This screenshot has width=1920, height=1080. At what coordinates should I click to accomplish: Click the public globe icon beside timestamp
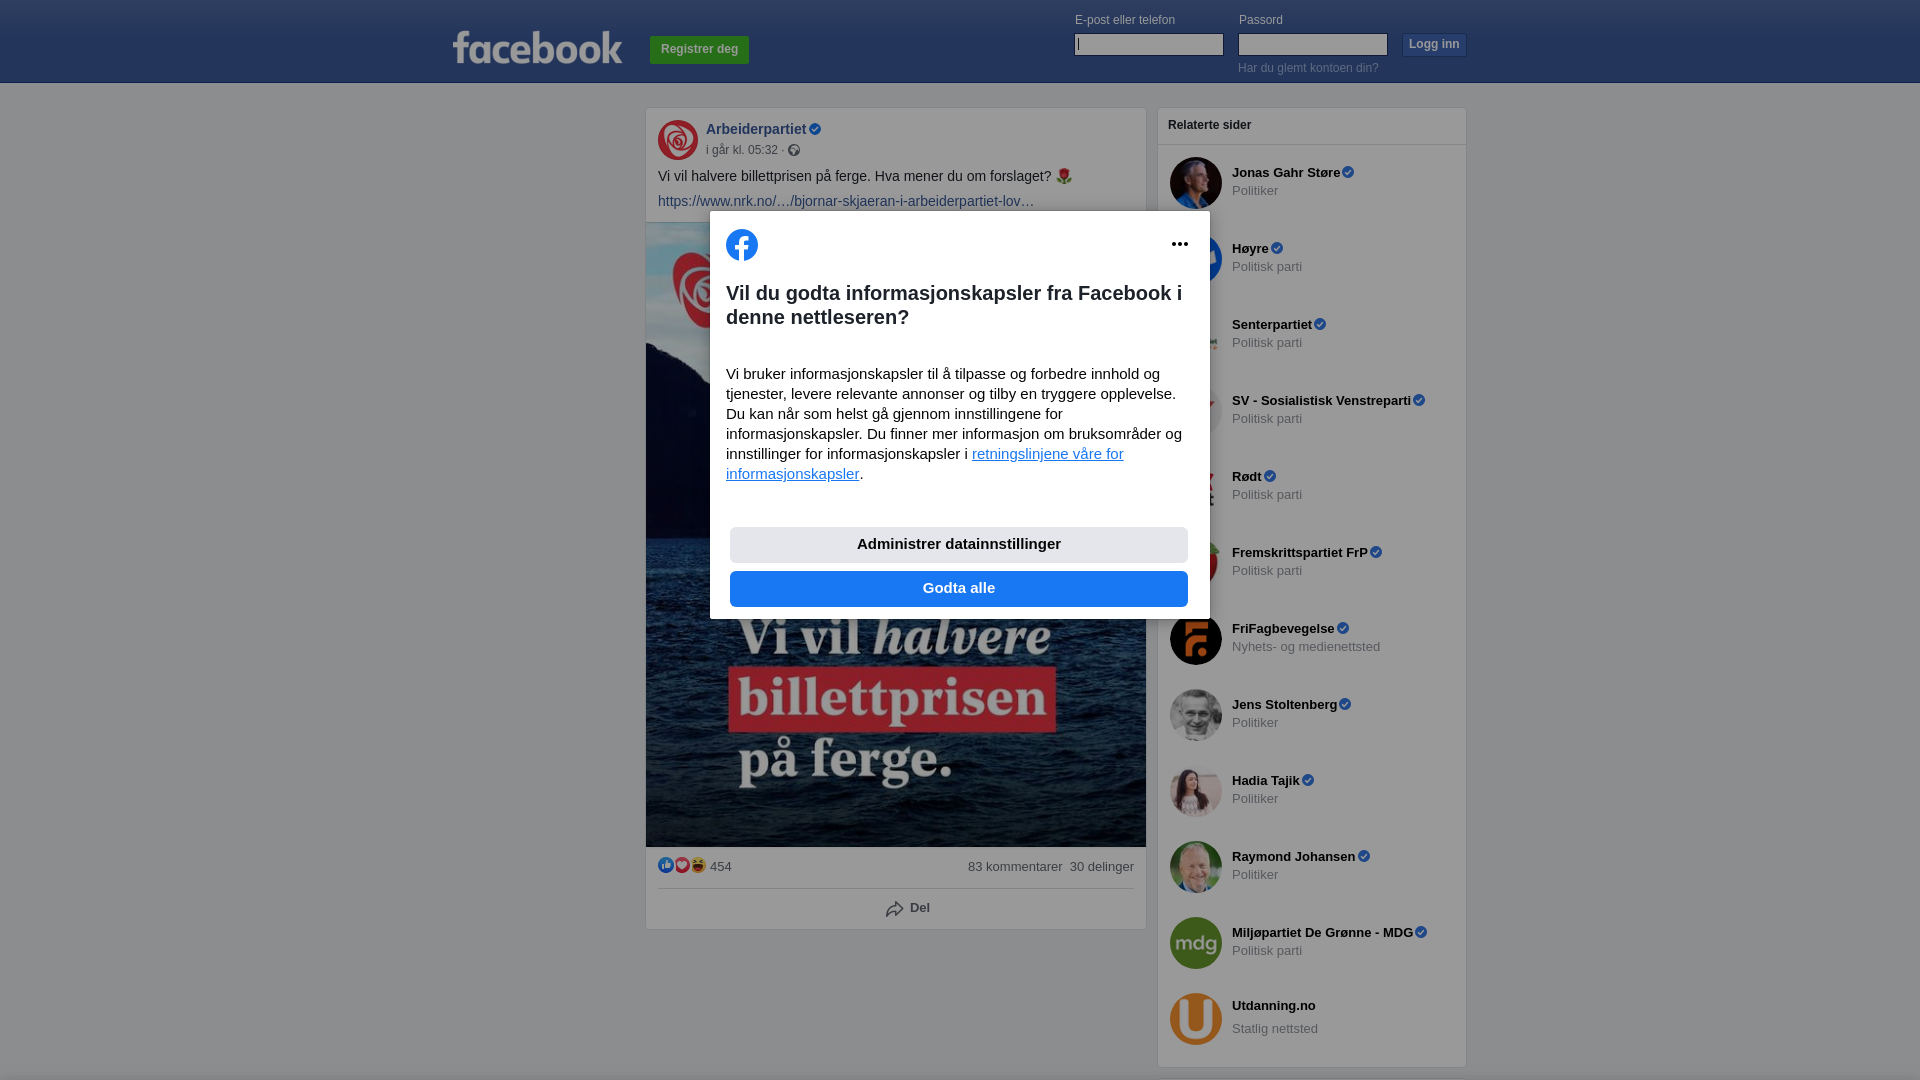pos(794,150)
